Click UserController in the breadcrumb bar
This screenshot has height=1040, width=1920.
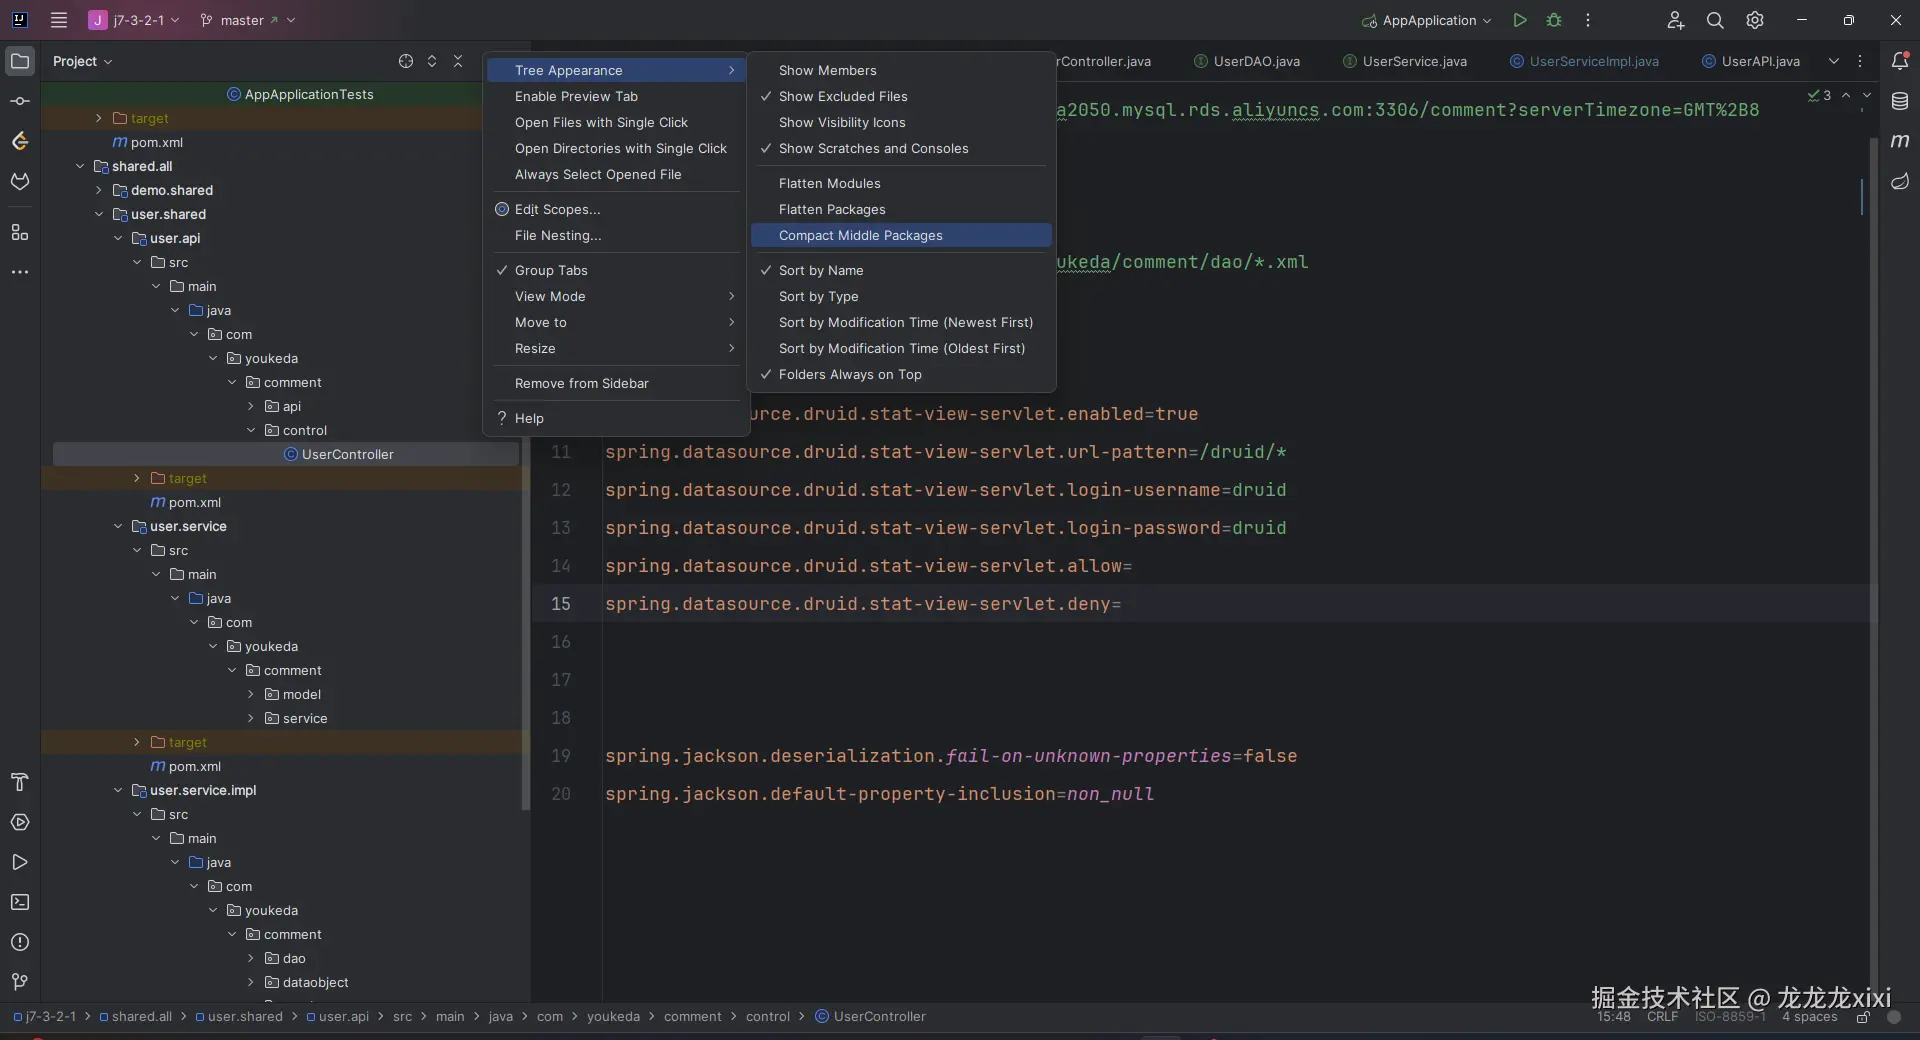click(x=879, y=1016)
